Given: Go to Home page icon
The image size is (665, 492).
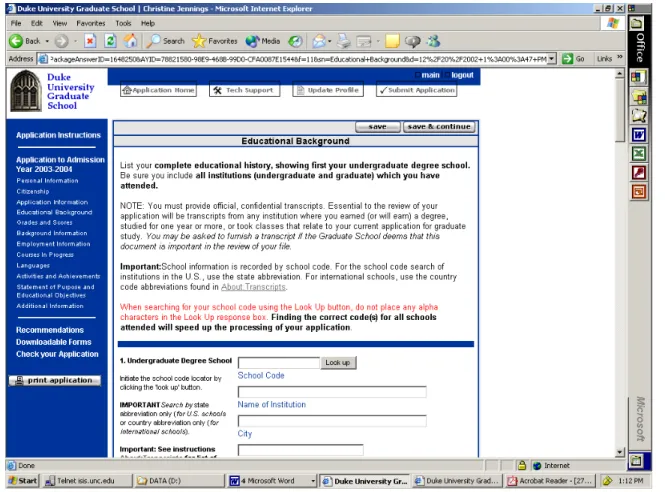Looking at the screenshot, I should click(131, 41).
